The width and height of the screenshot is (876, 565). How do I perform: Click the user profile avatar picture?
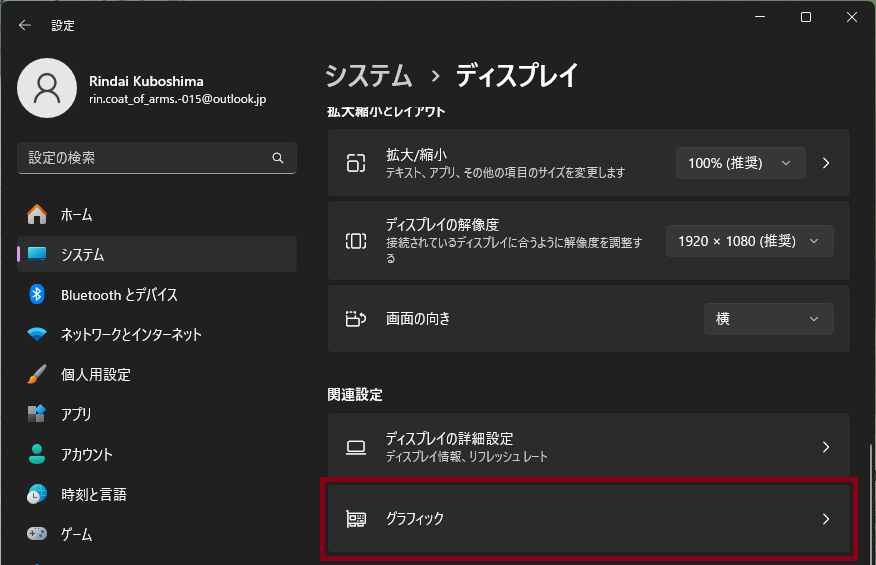click(47, 88)
